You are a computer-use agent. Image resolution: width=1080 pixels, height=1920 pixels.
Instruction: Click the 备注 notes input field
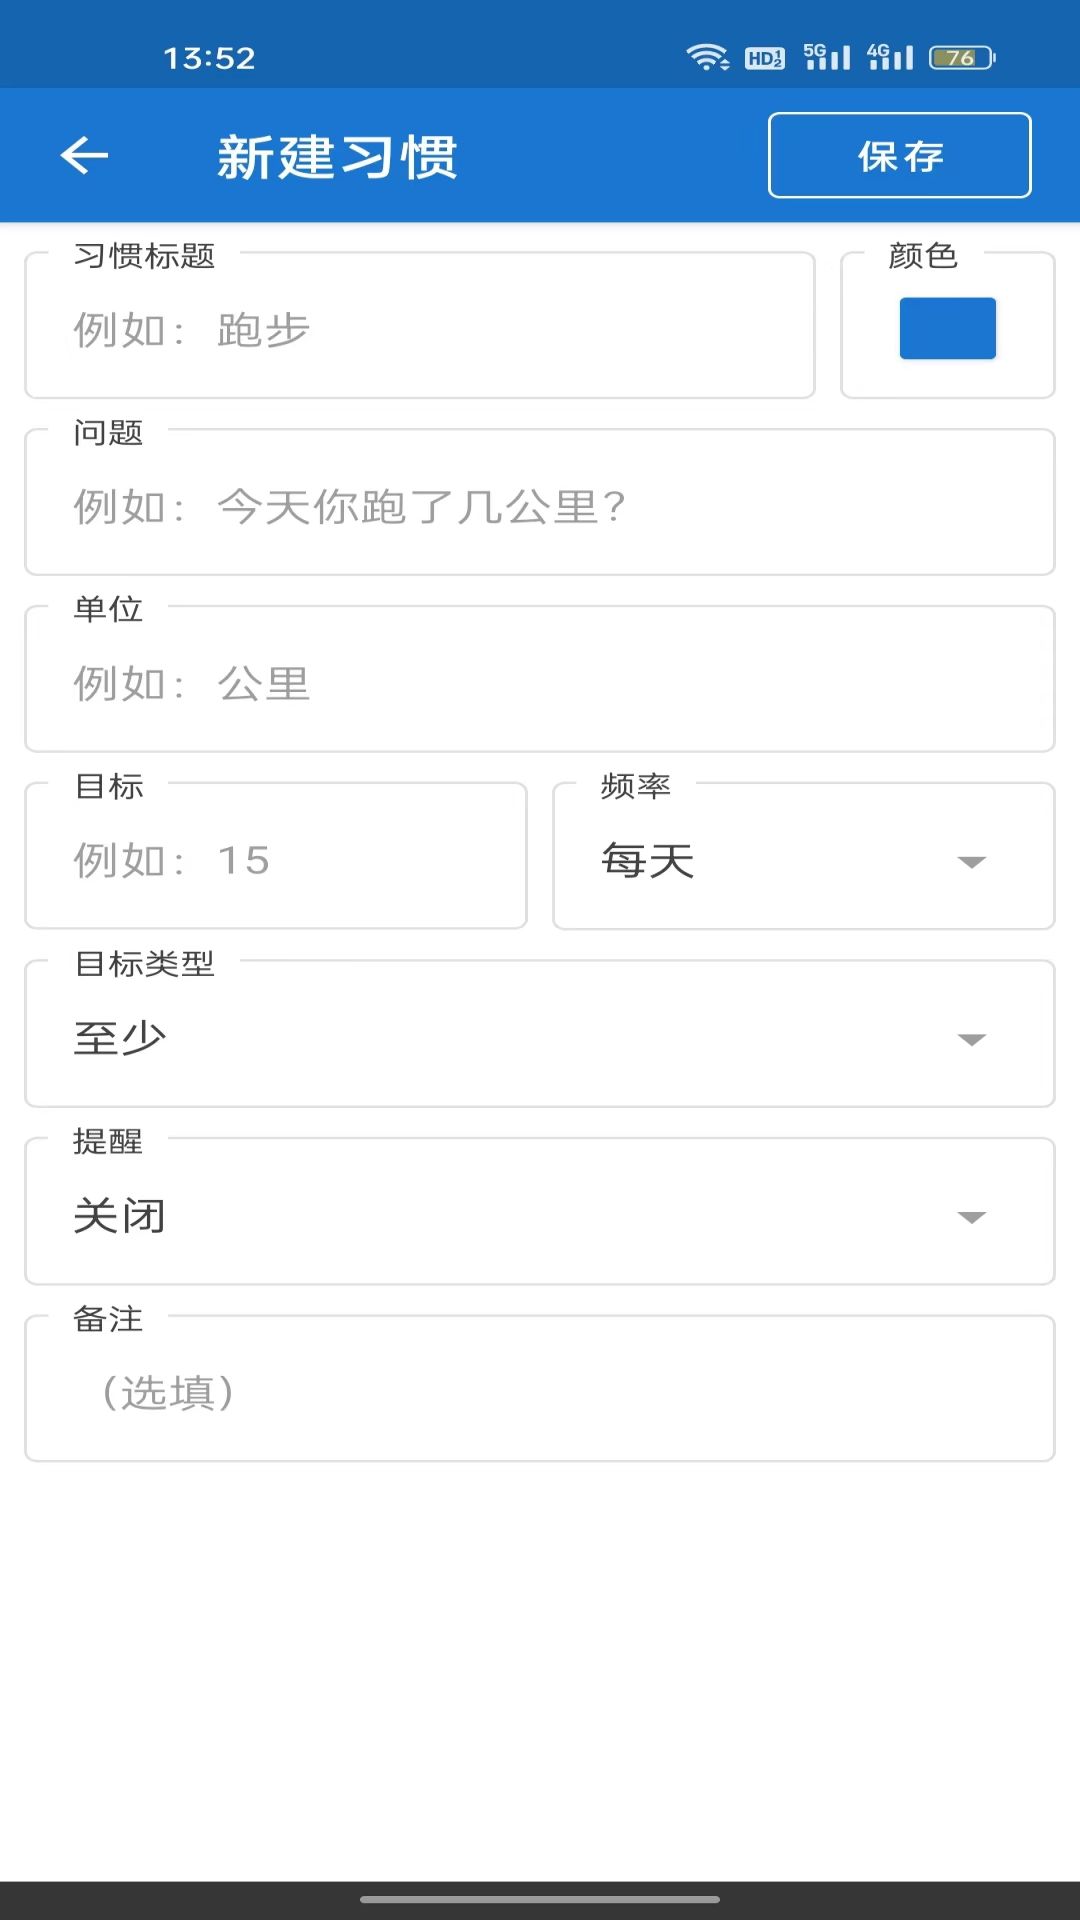coord(540,1393)
